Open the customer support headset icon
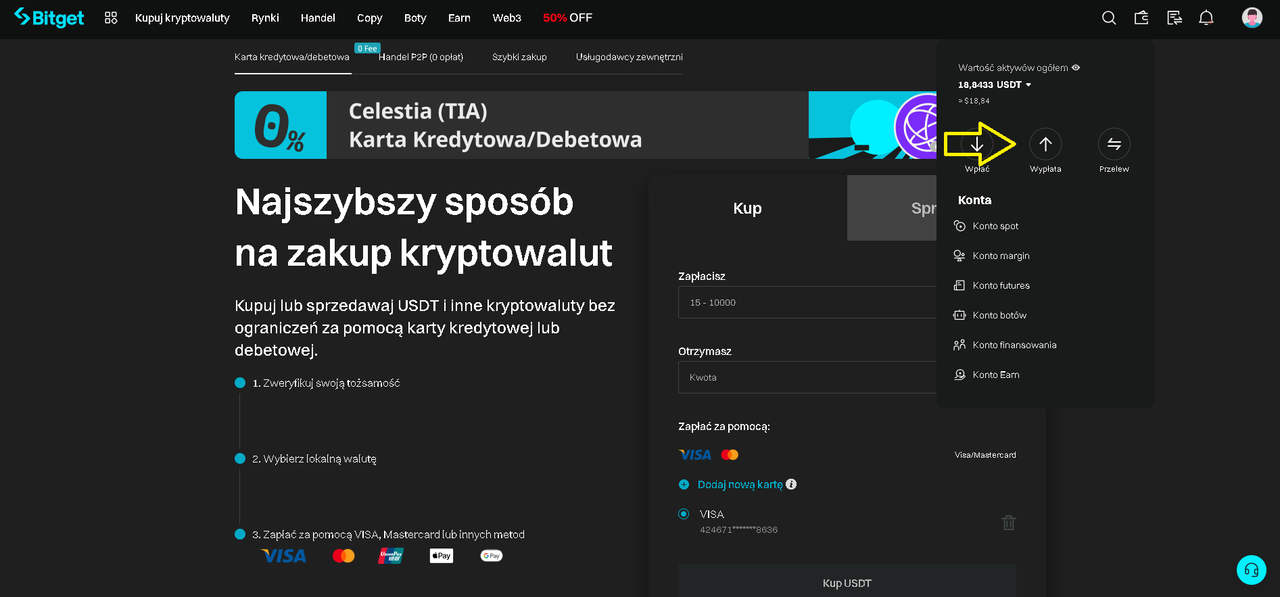1280x597 pixels. click(1251, 570)
